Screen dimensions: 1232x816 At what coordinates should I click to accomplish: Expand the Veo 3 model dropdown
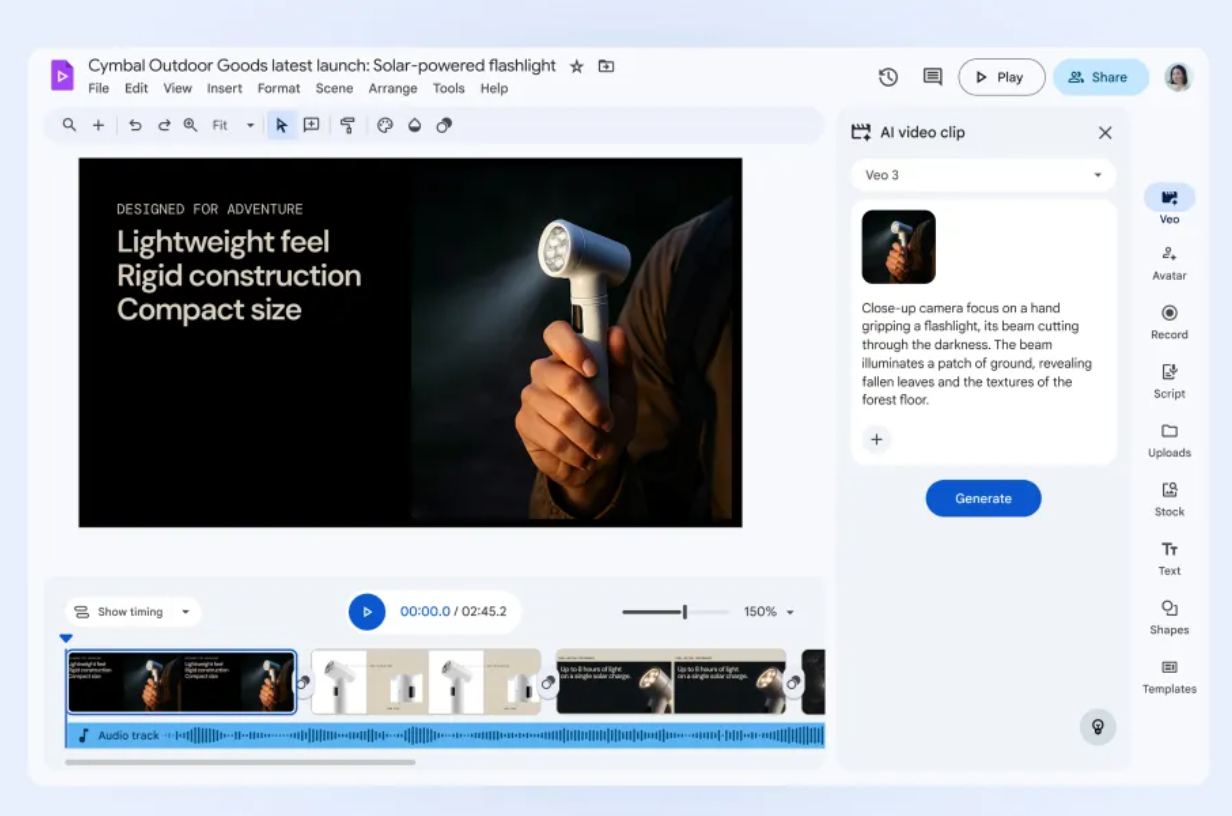[x=983, y=175]
